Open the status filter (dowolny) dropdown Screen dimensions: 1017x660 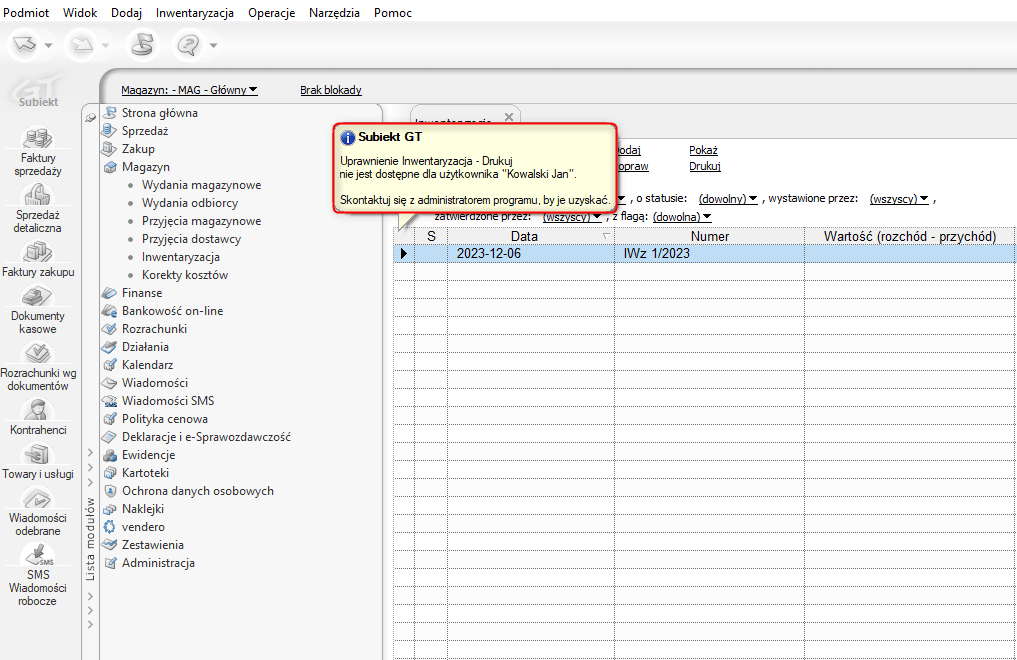coord(728,199)
